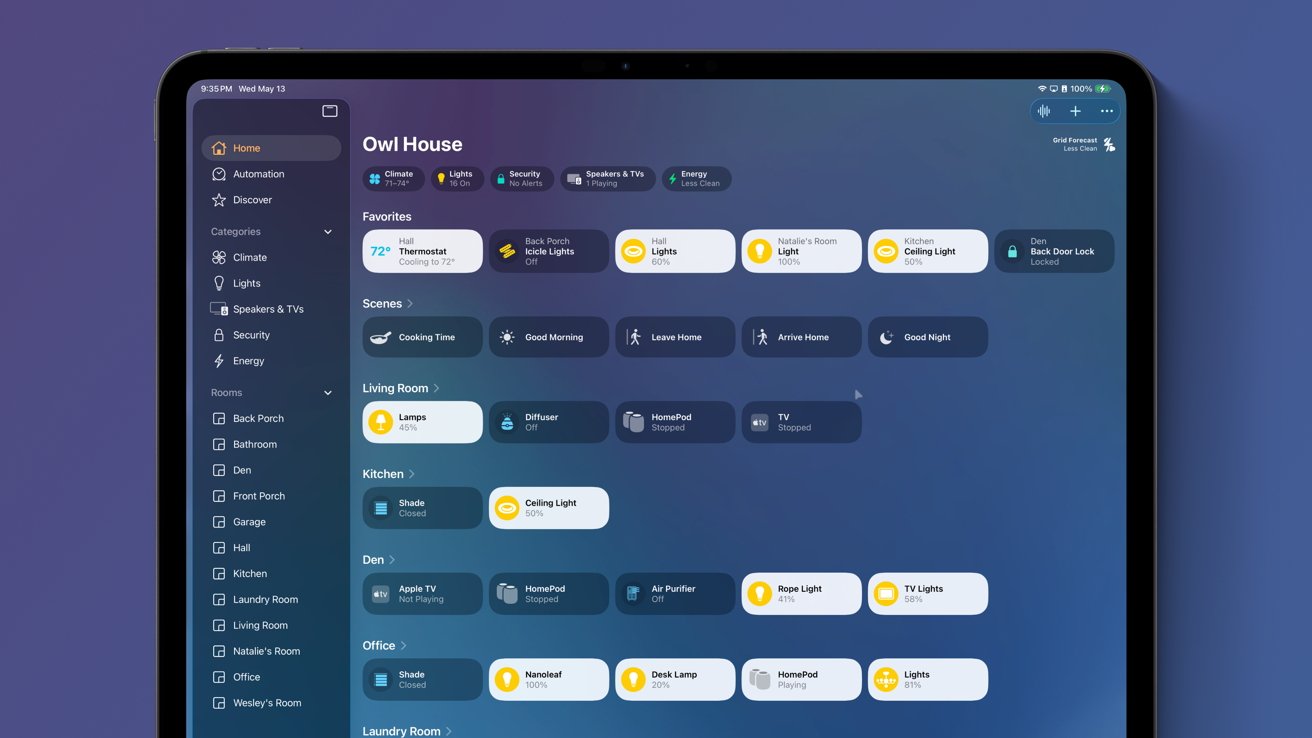Screen dimensions: 1312x738
Task: Select the Cooking Time pan icon
Action: tap(380, 337)
